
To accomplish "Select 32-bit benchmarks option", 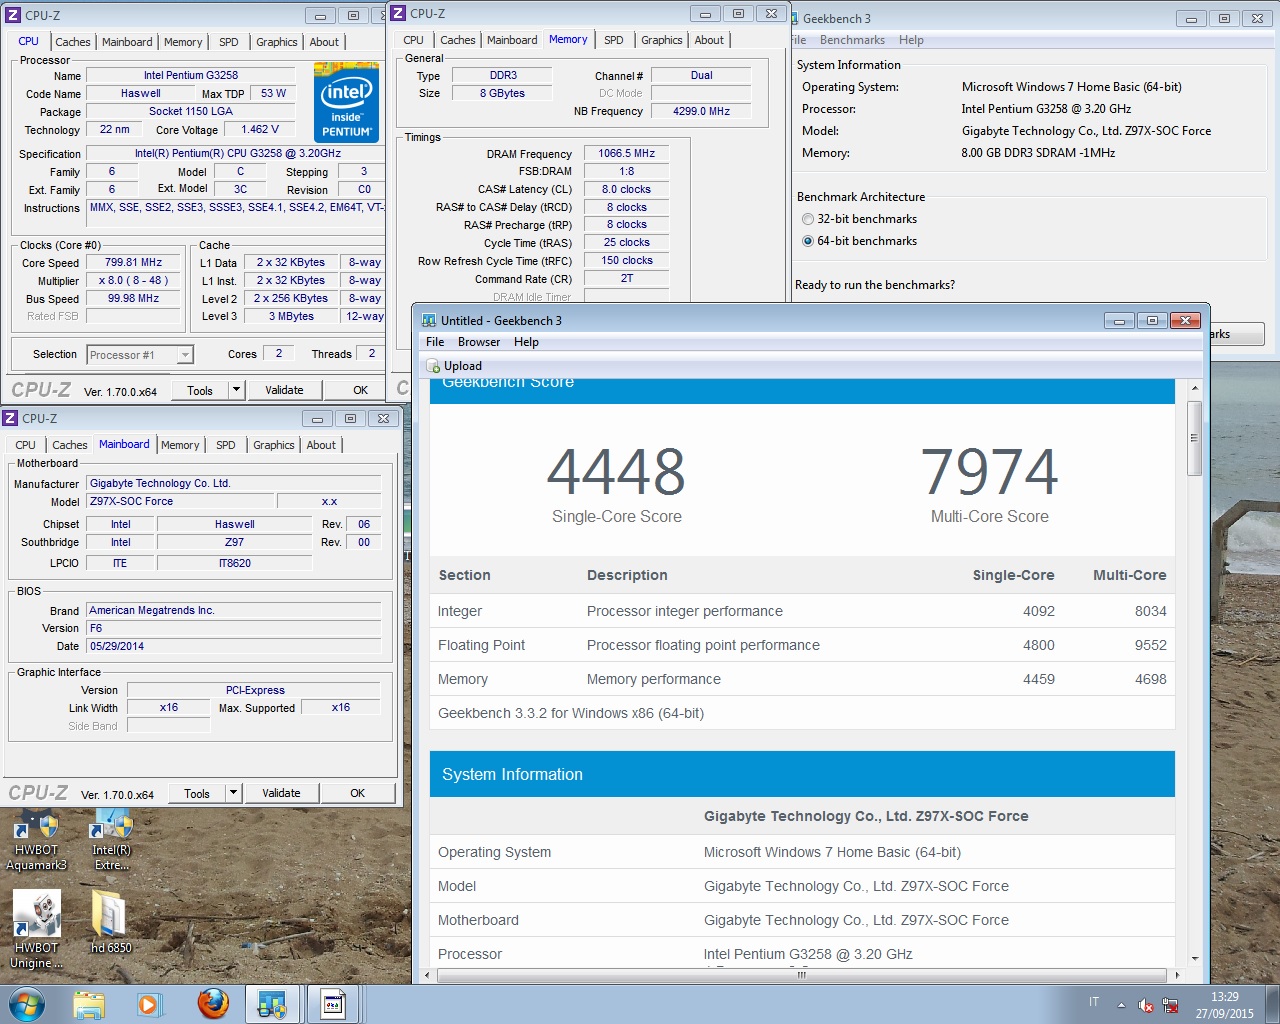I will coord(808,219).
